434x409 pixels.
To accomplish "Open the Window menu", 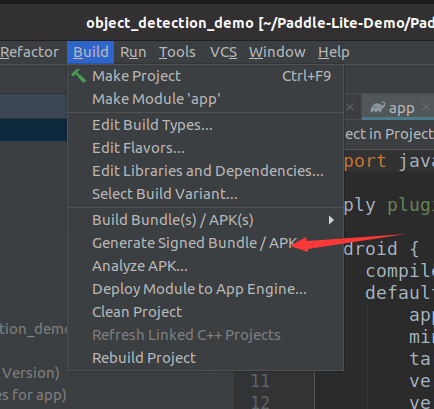I will 277,52.
